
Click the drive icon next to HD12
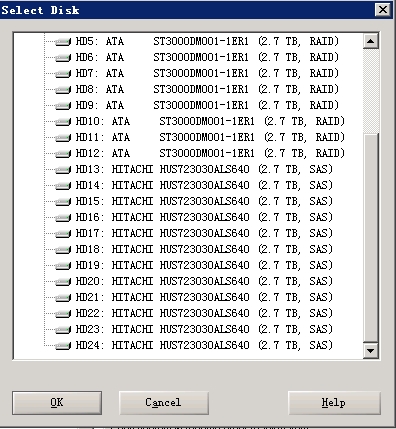click(63, 154)
